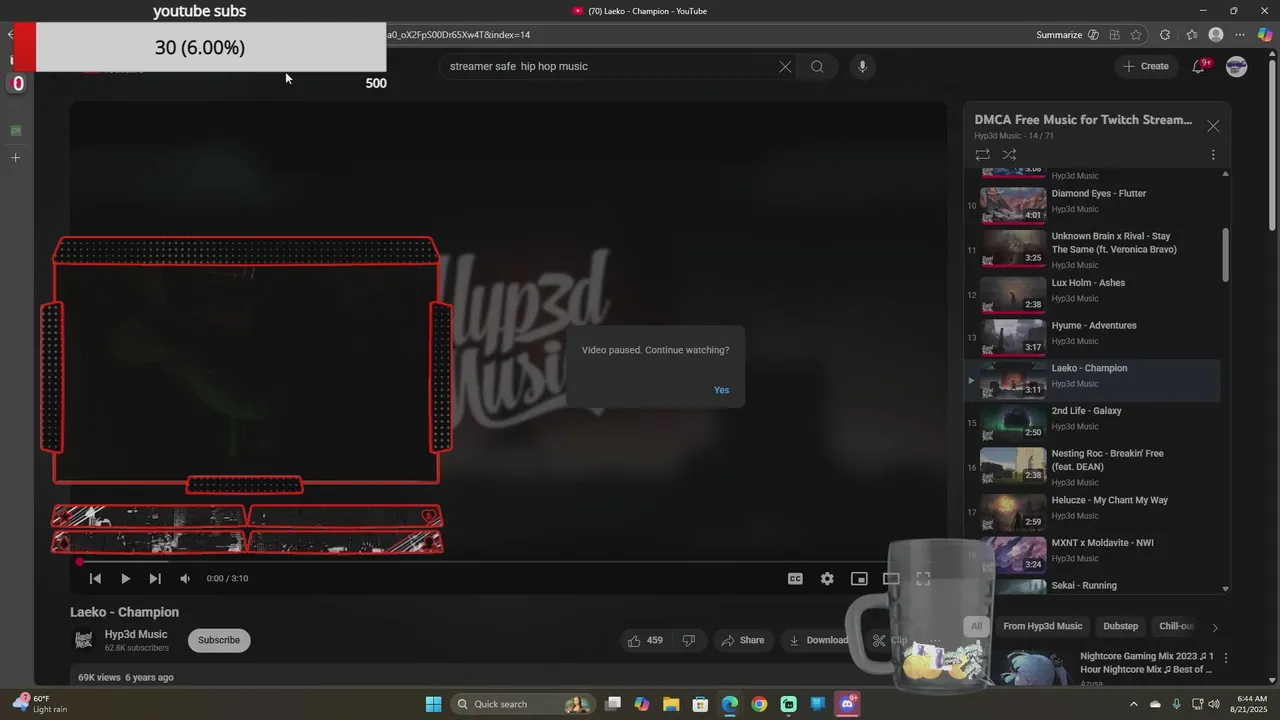This screenshot has height=720, width=1280.
Task: Click the playlist scrollbar
Action: pos(1226,255)
